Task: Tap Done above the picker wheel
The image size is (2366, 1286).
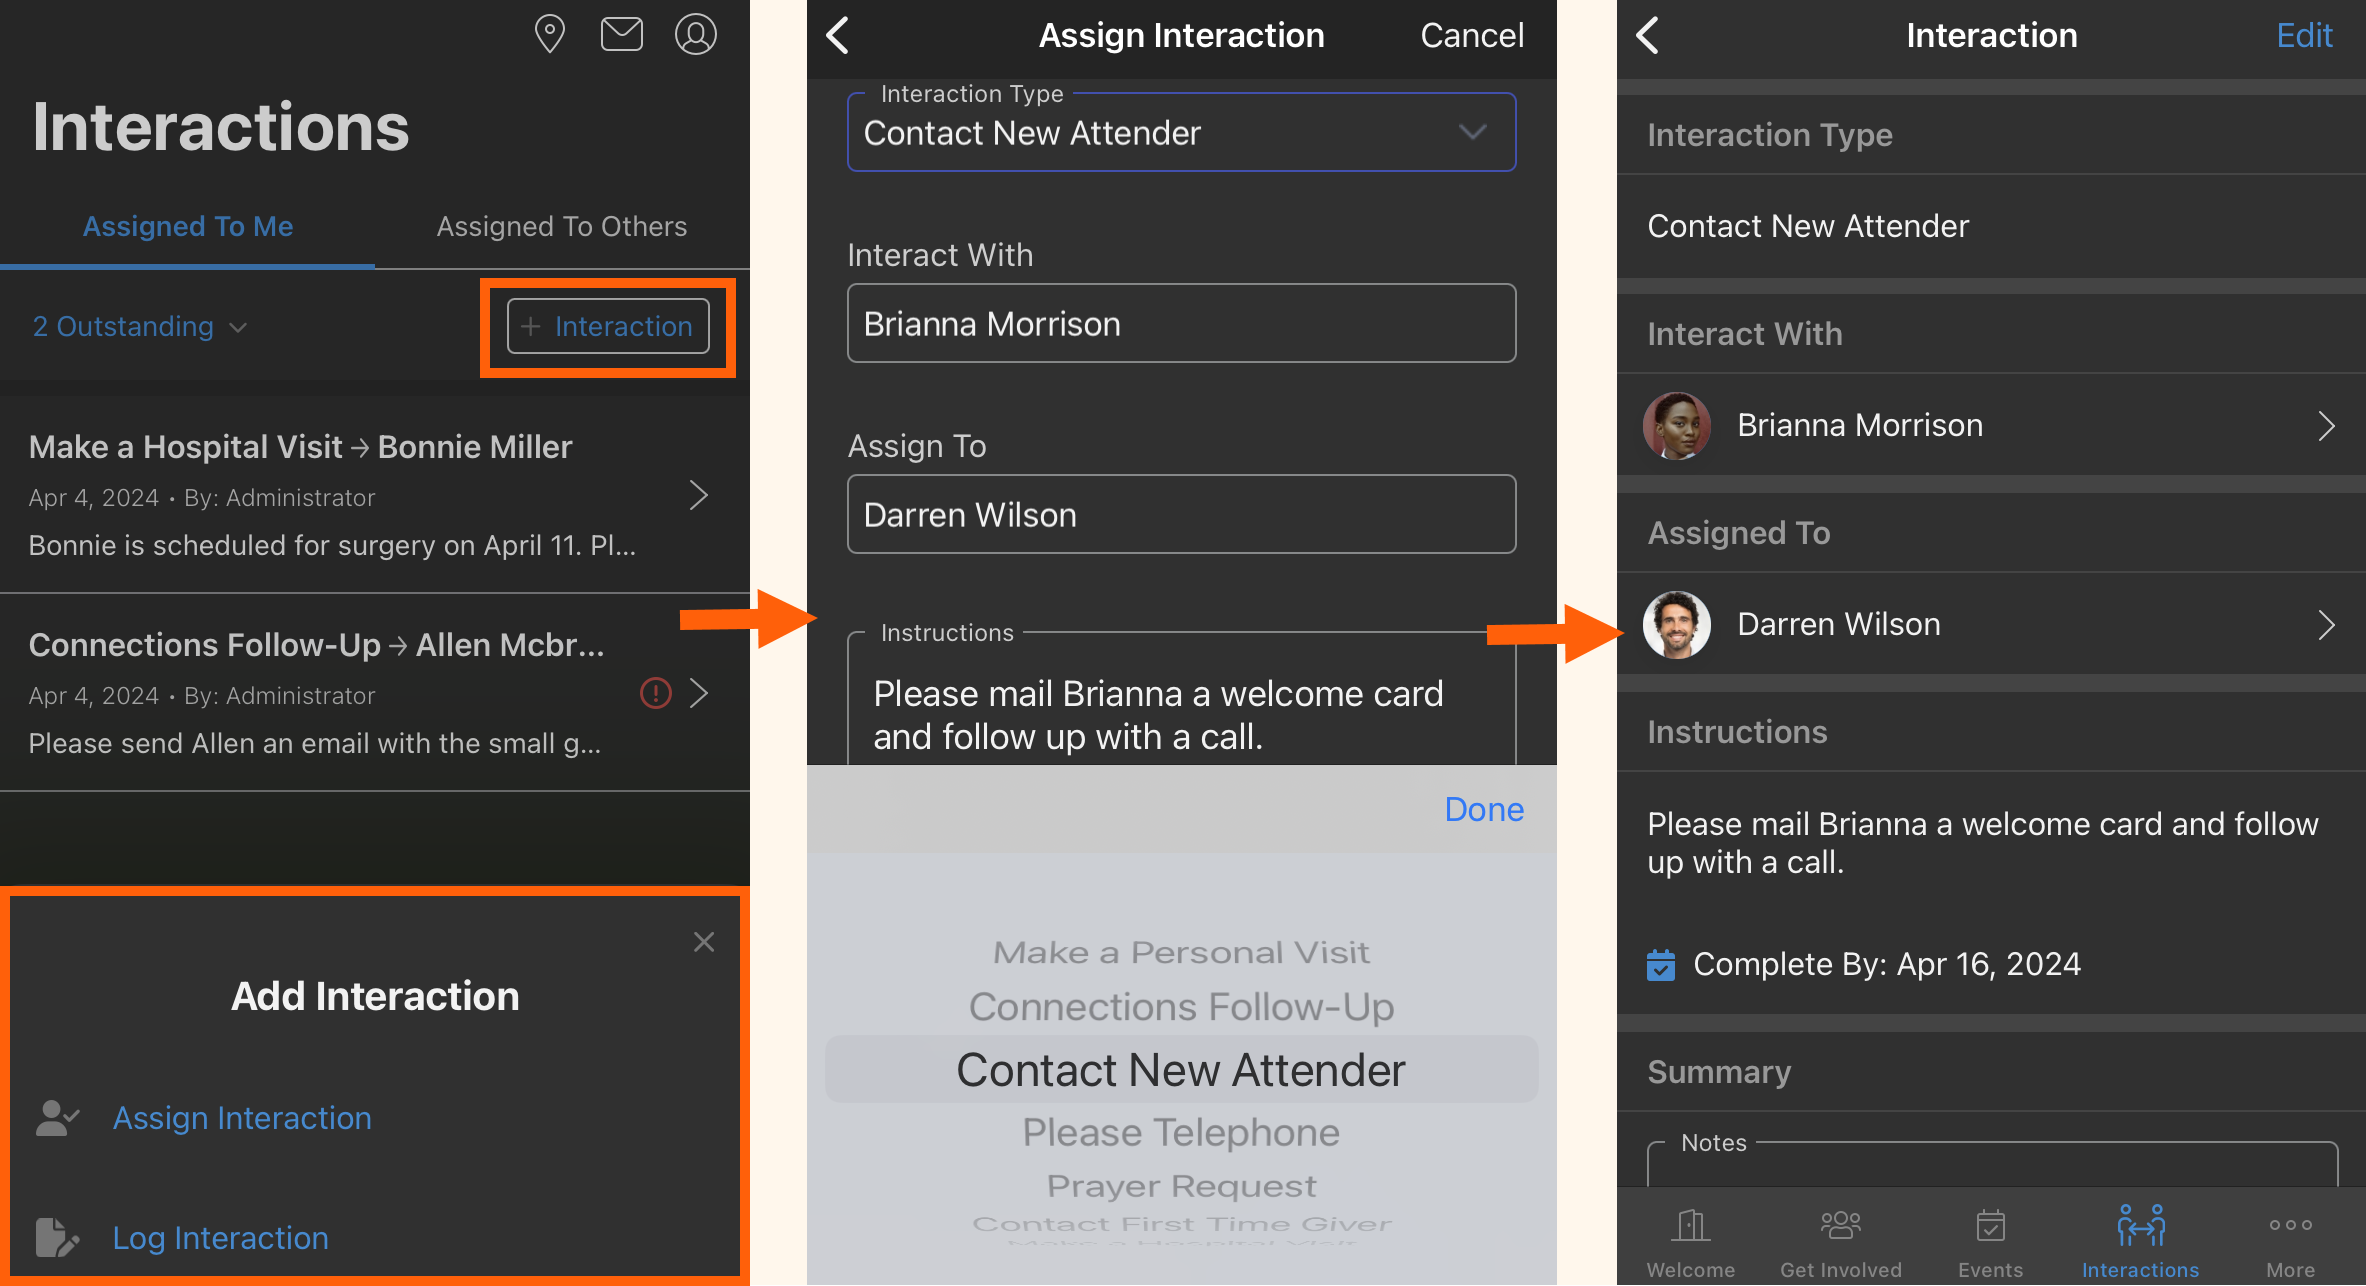Action: [1483, 809]
